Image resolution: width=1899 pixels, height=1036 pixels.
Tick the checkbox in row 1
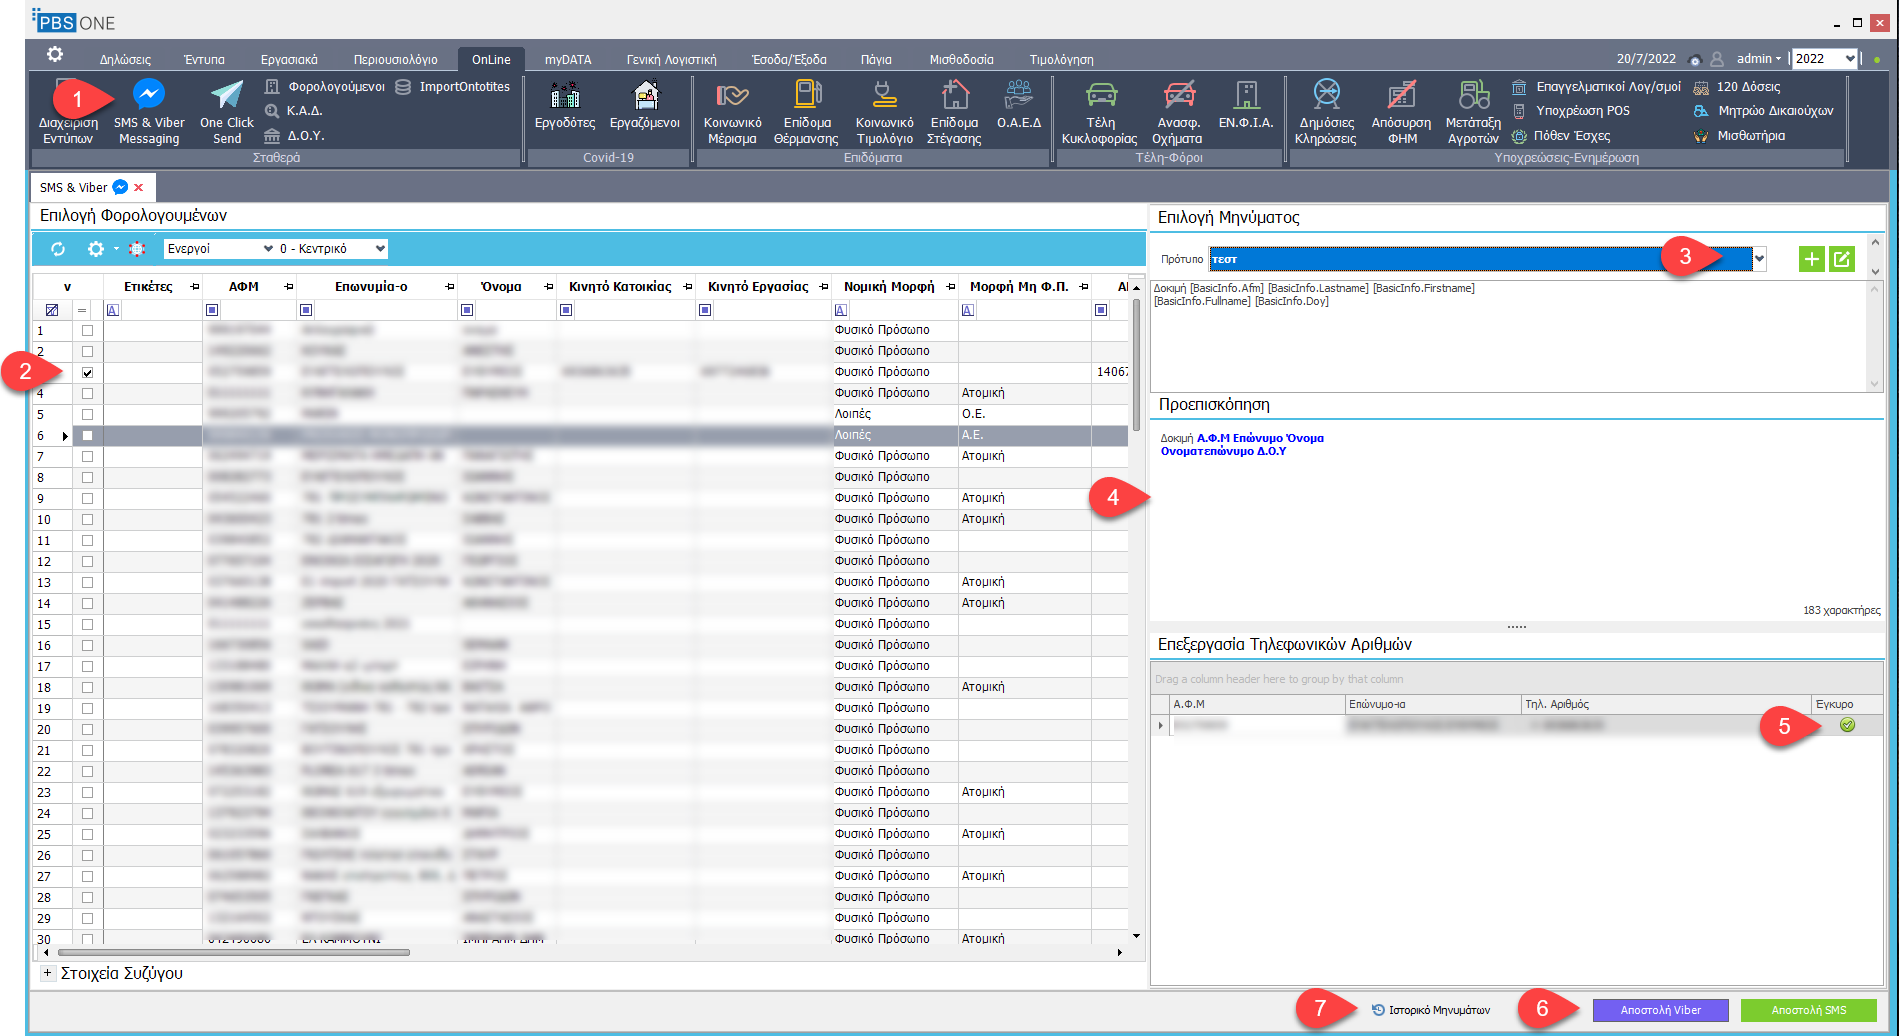tap(88, 331)
